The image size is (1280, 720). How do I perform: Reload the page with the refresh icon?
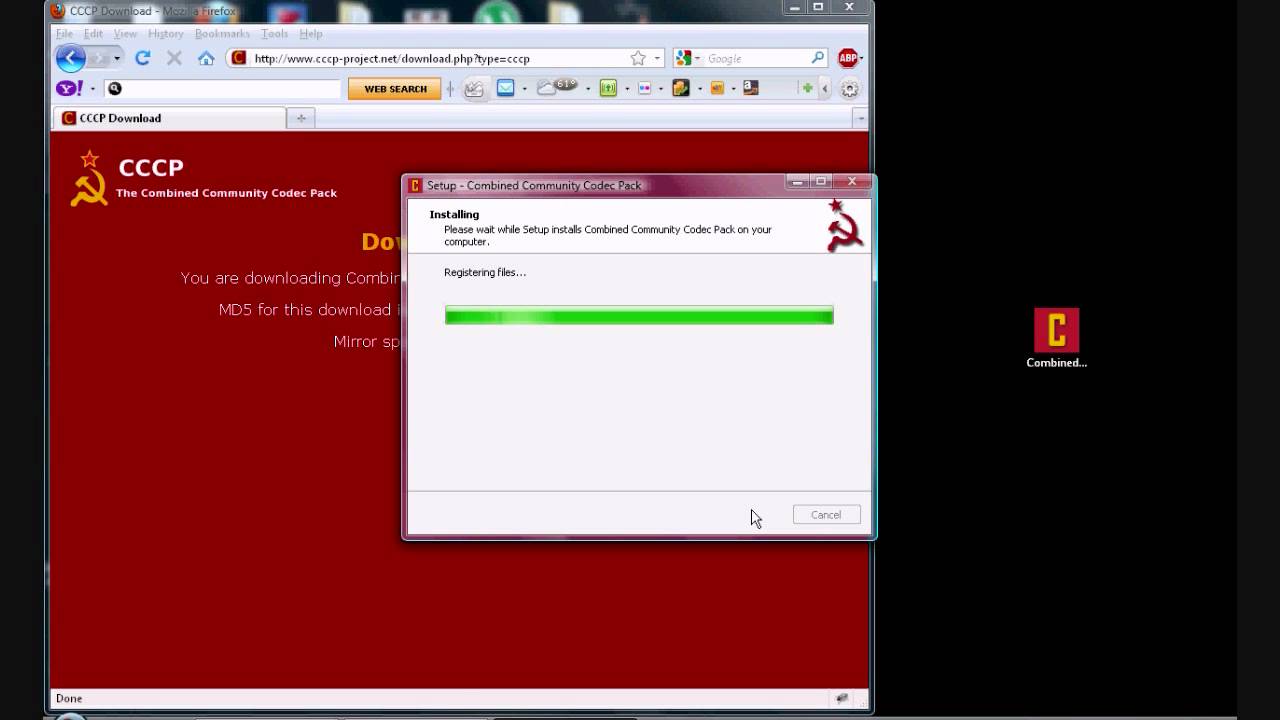pyautogui.click(x=143, y=58)
